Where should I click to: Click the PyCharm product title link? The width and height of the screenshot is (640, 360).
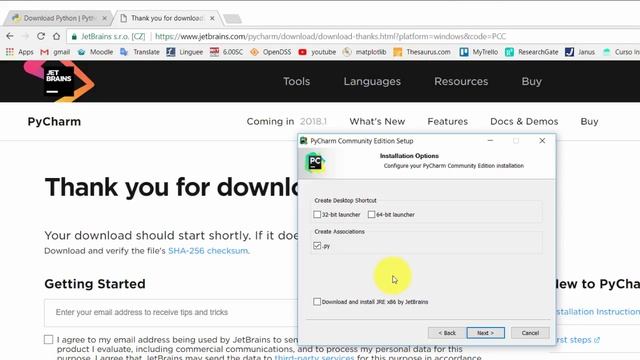coord(54,122)
